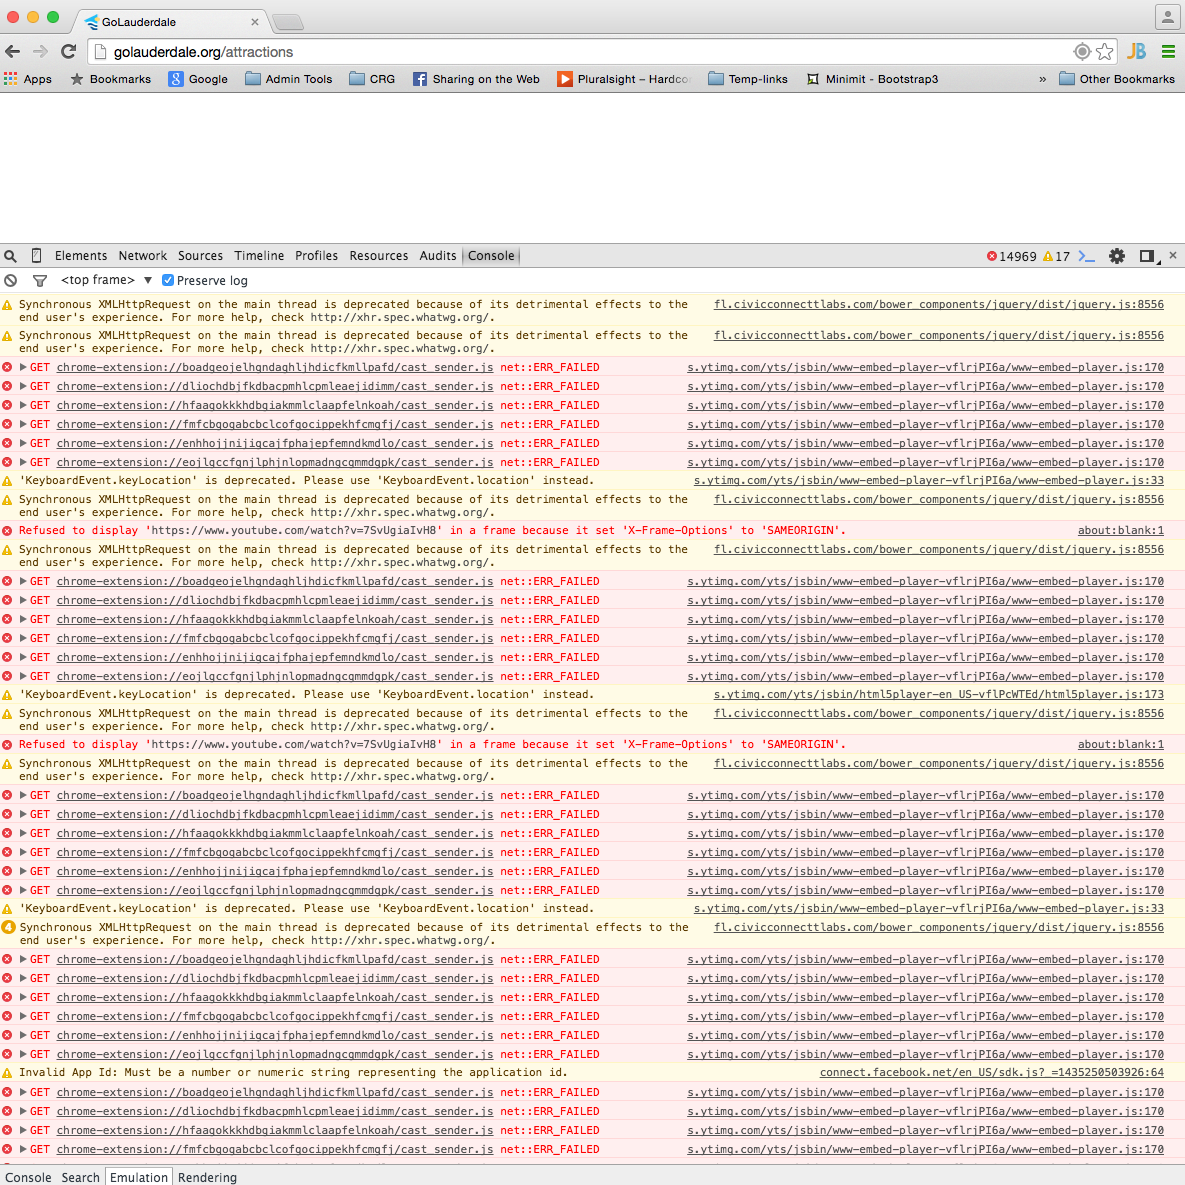
Task: Select the top Console panel tab
Action: point(491,255)
